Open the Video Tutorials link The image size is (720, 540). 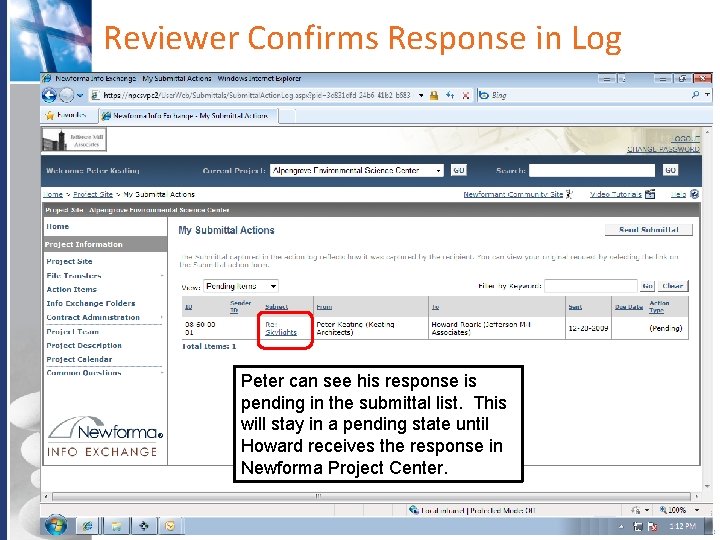click(615, 194)
